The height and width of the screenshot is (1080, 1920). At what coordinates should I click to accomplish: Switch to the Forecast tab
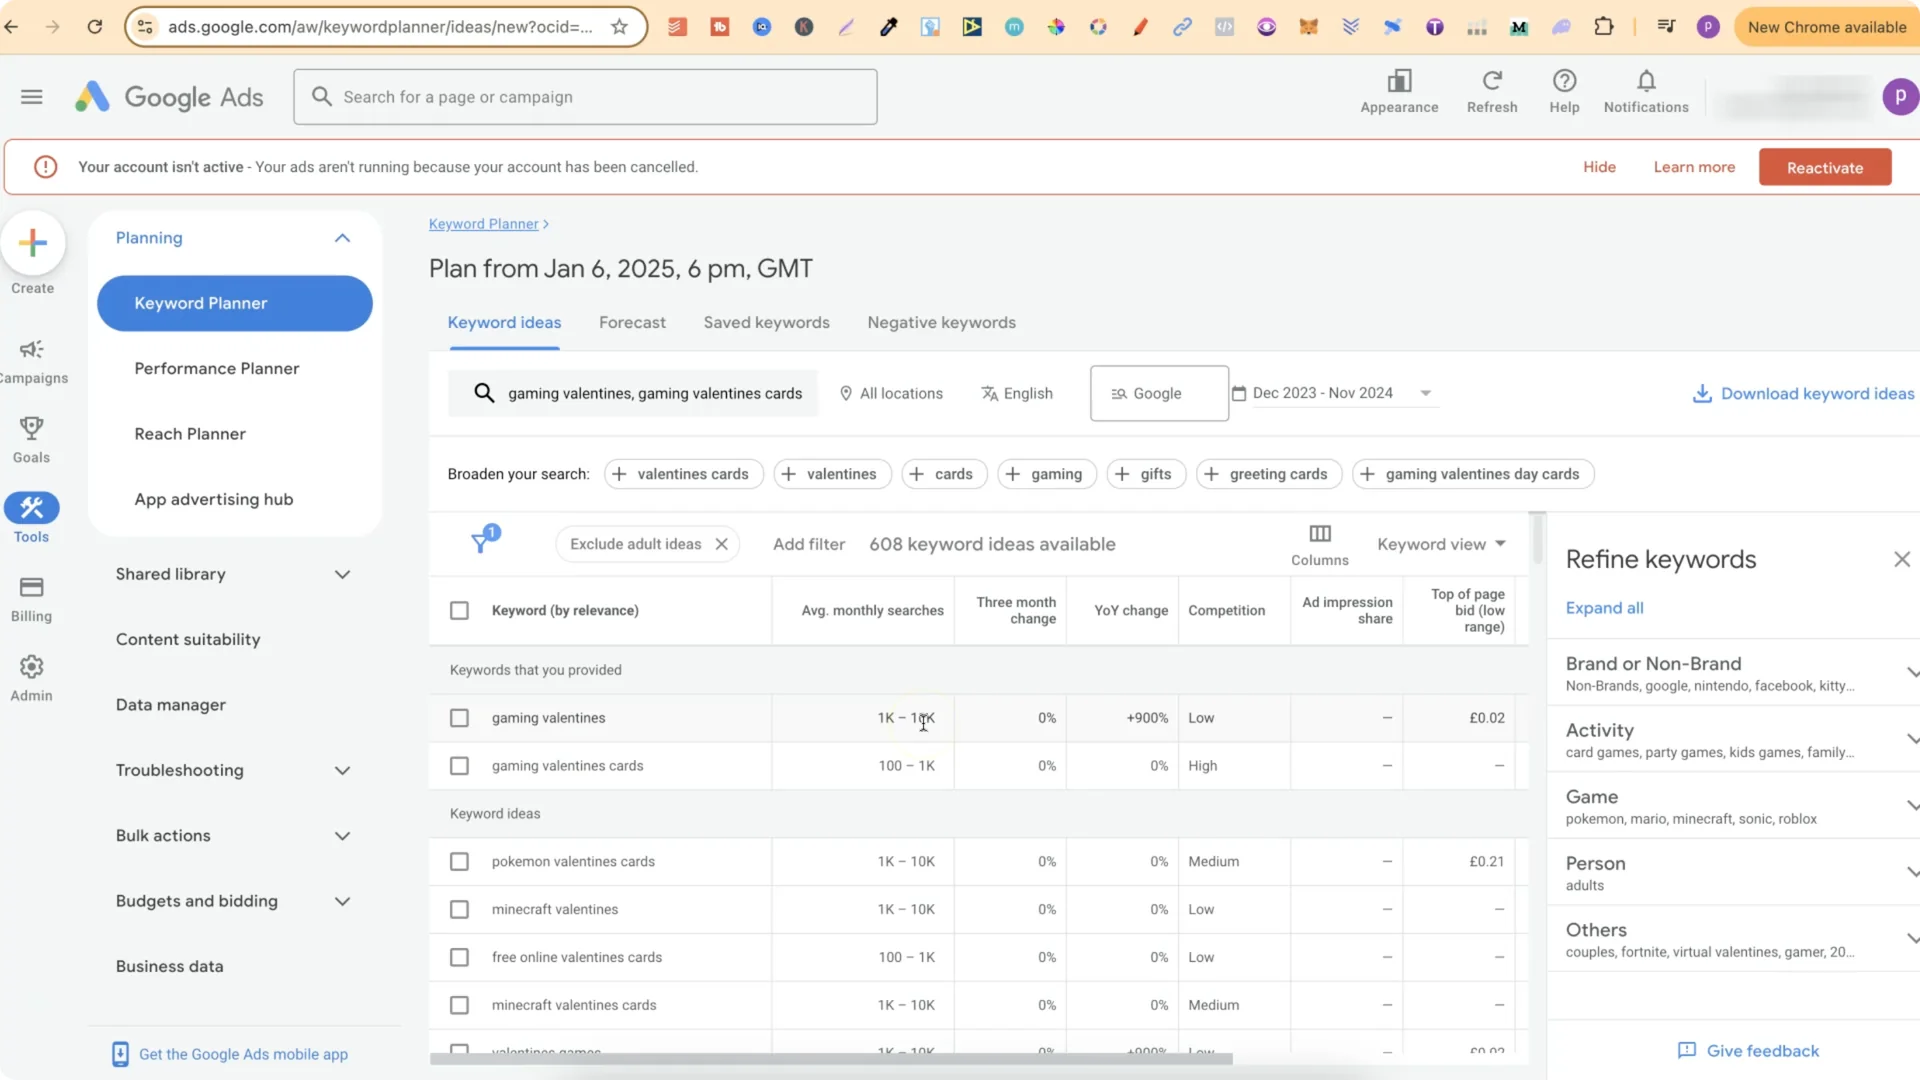632,323
